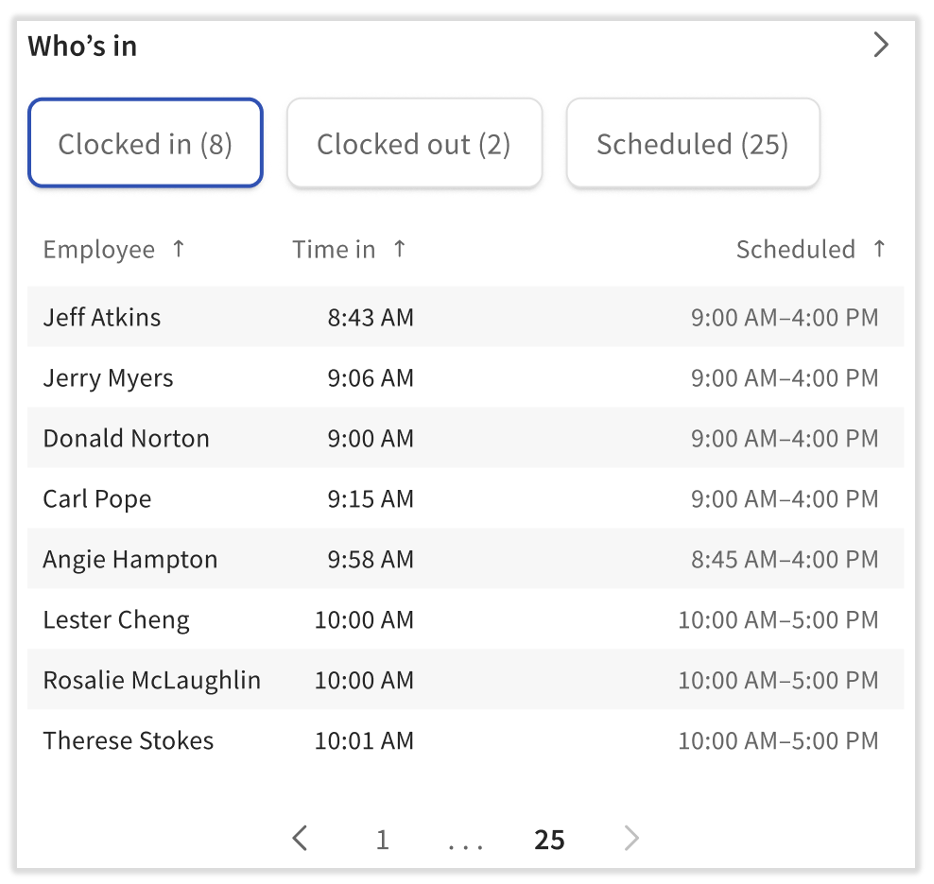Click Donald Norton's row
This screenshot has height=884, width=934.
(x=126, y=438)
